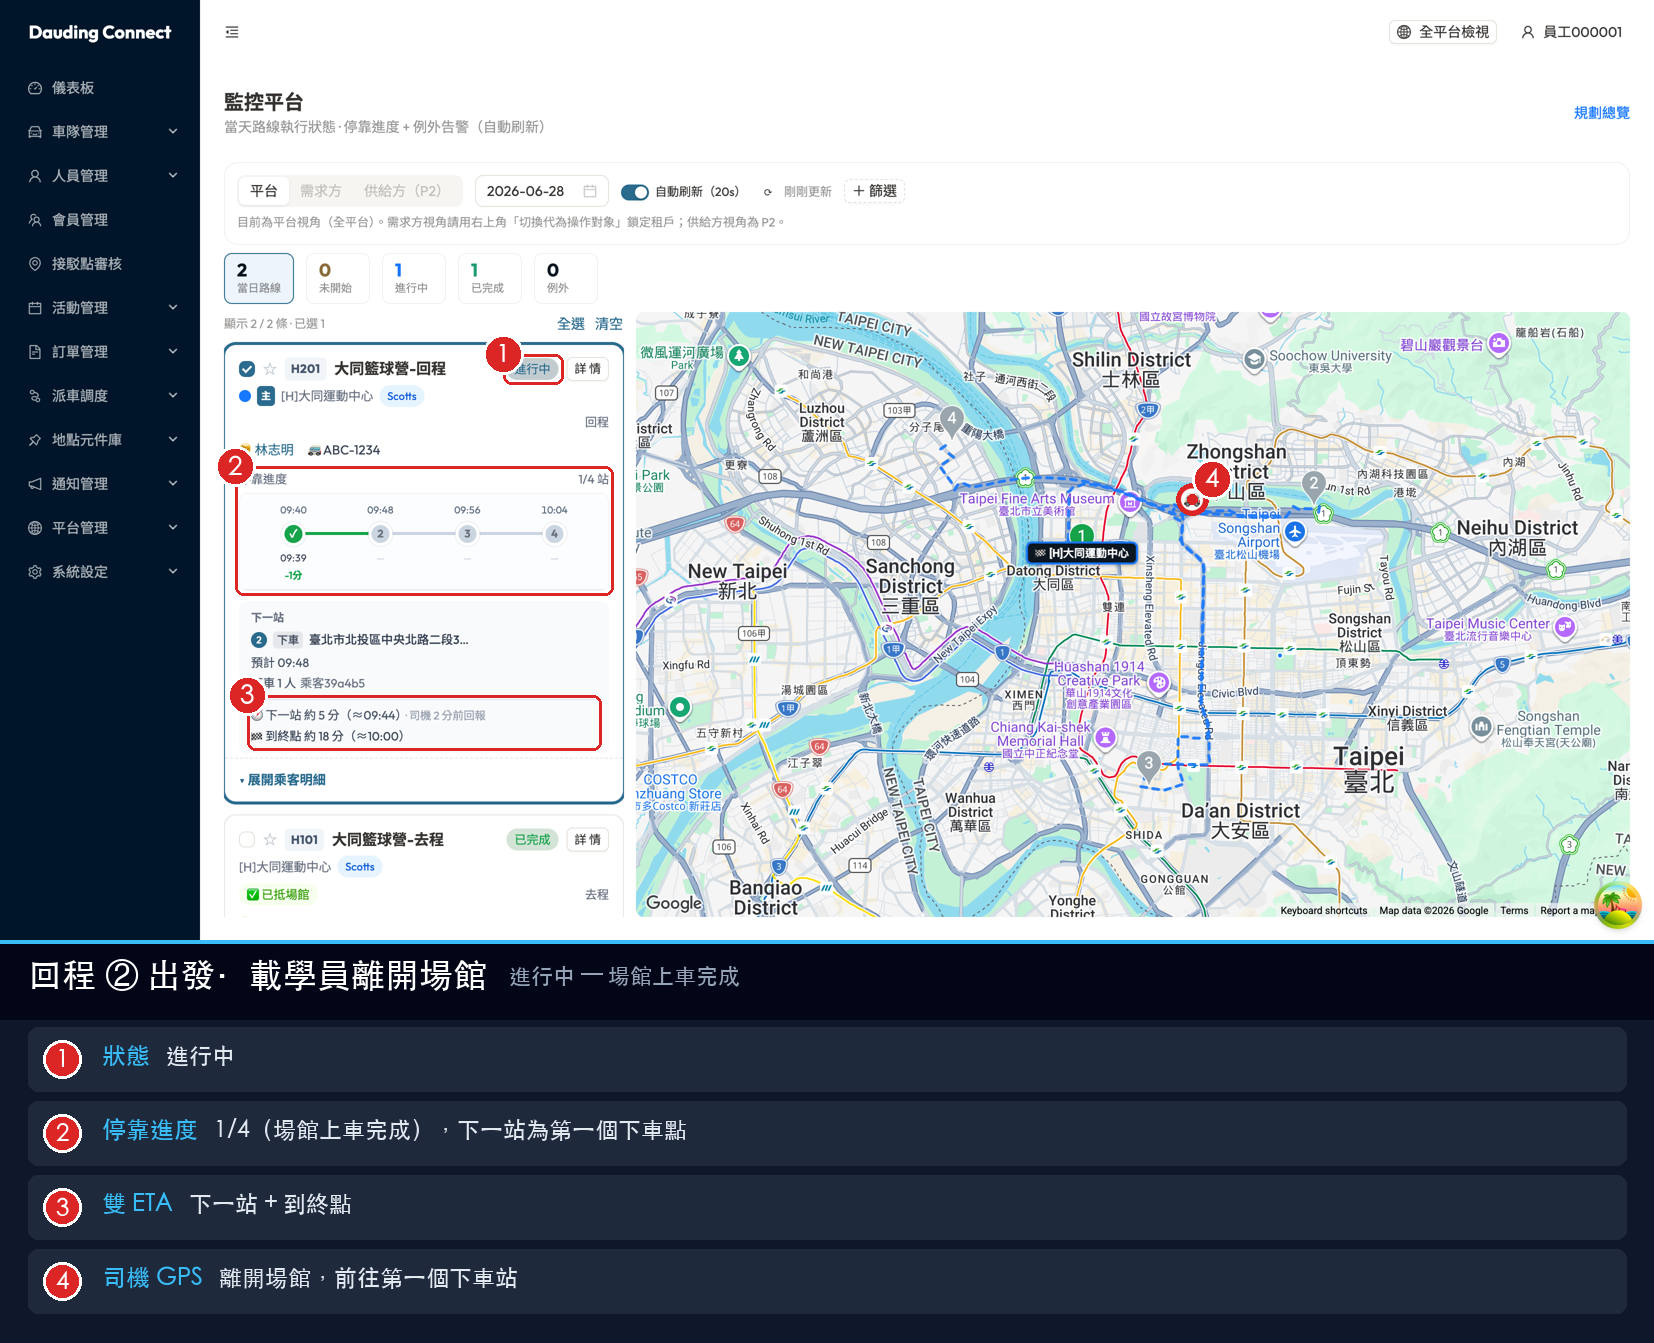Open 會員管理 members icon
This screenshot has width=1654, height=1343.
pos(35,220)
